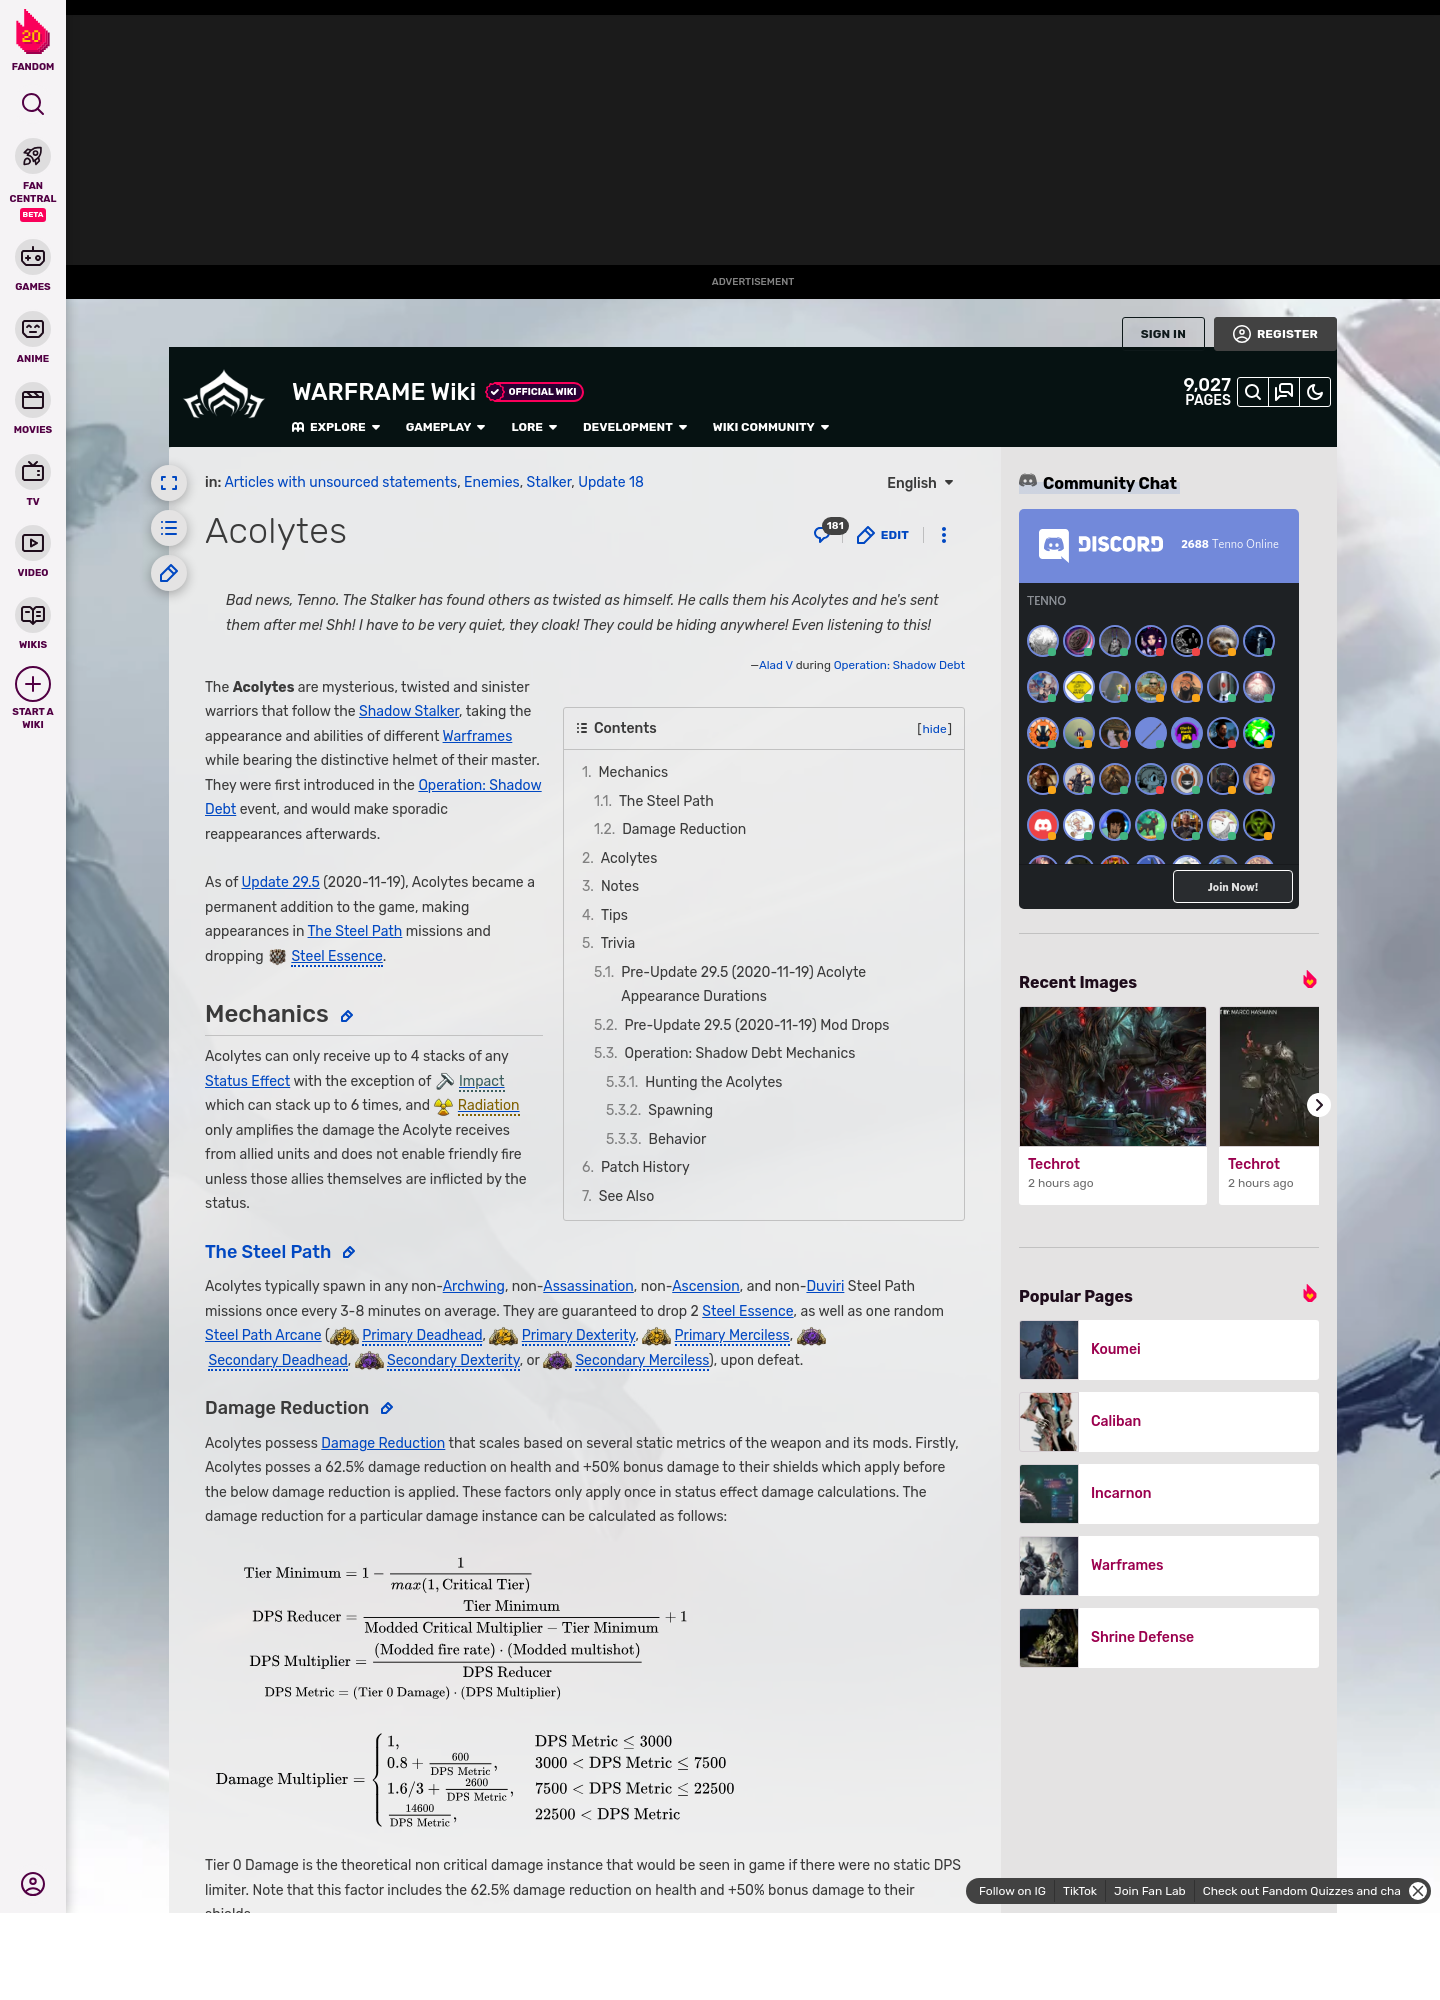Open first Techrot recent image thumbnail
Screen dimensions: 1440x2000
(1113, 1076)
